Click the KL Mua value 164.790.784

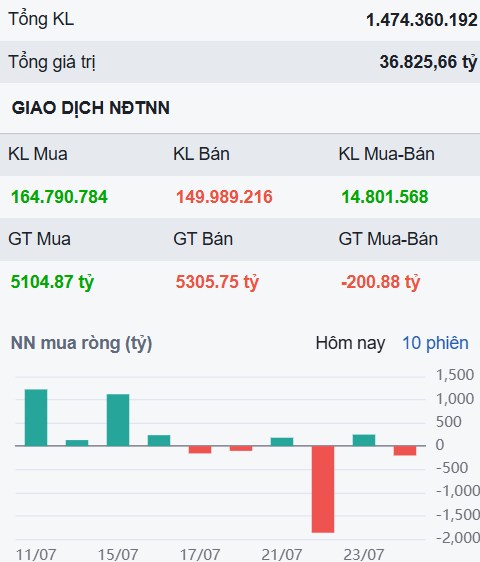click(59, 197)
